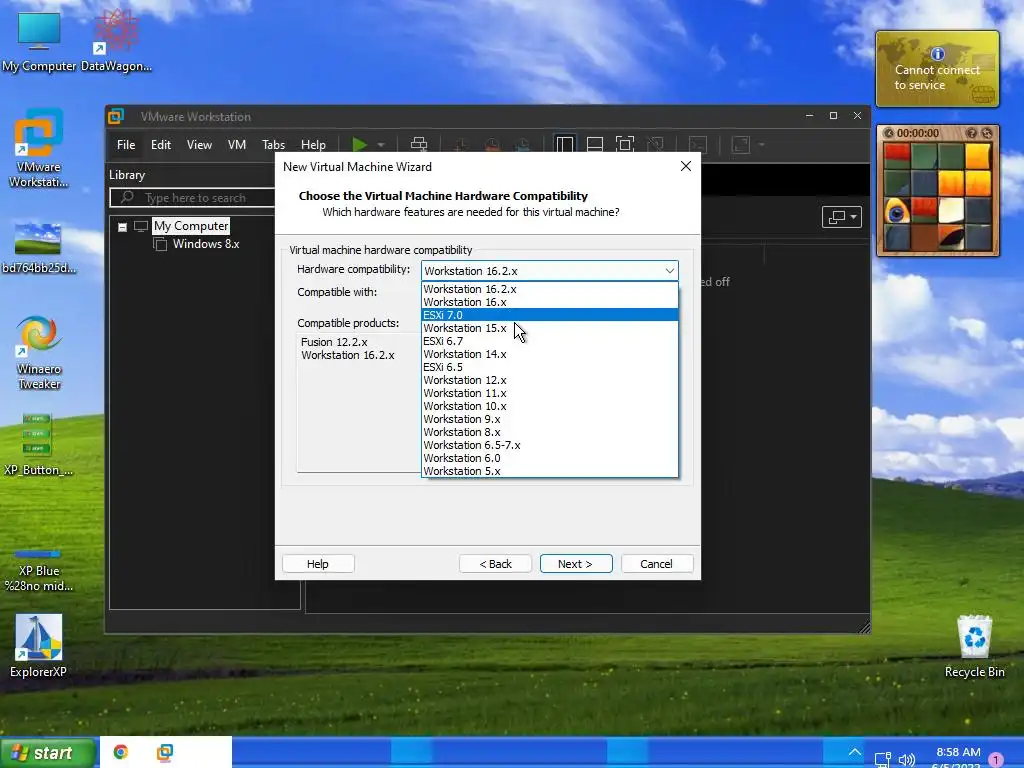Image resolution: width=1024 pixels, height=768 pixels.
Task: Open the XP Blue desktop file
Action: (39, 570)
